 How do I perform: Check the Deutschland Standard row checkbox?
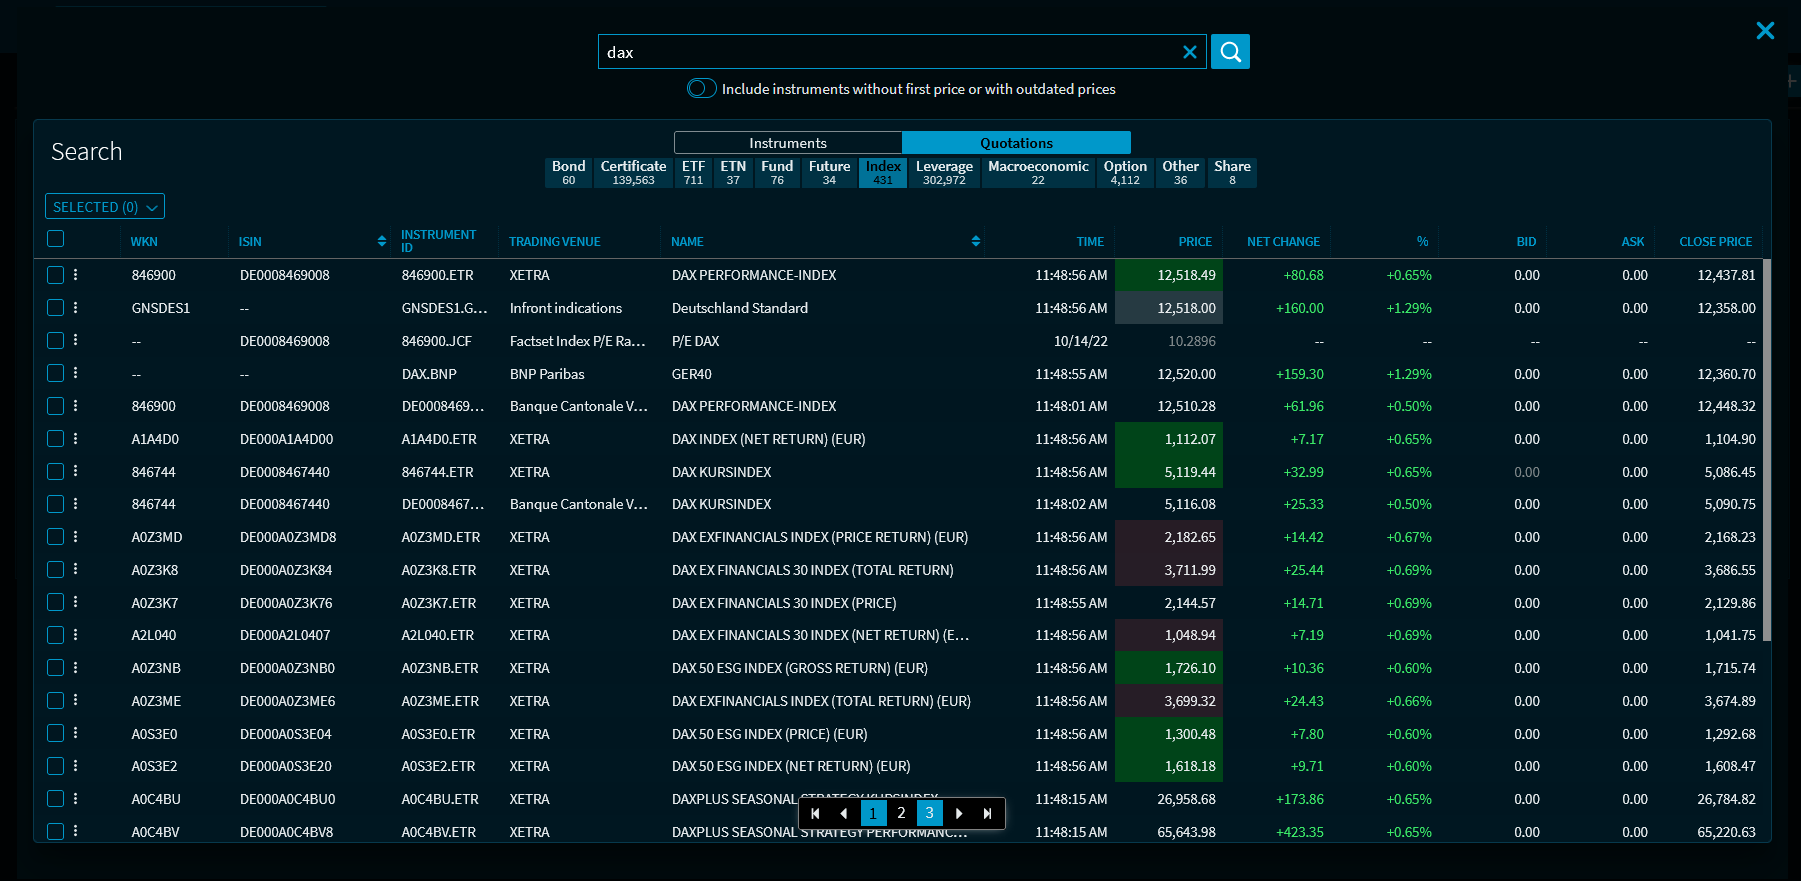(56, 308)
